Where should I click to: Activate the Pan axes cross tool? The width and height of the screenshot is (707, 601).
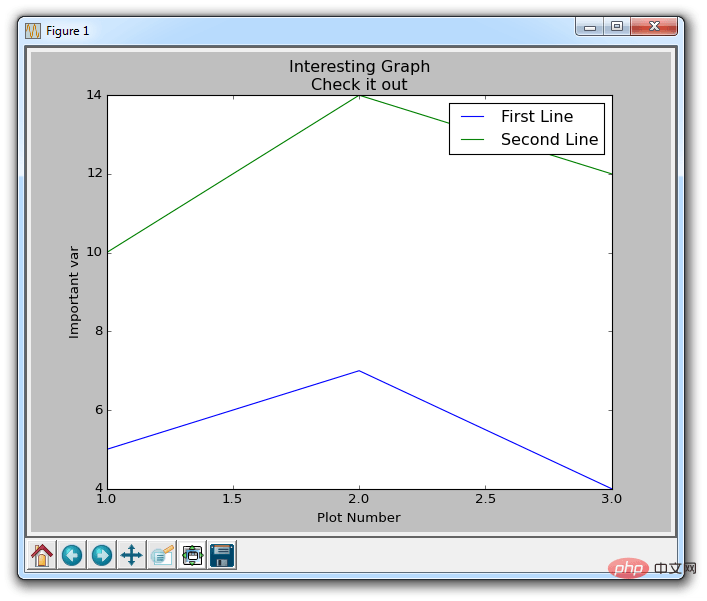[x=132, y=555]
